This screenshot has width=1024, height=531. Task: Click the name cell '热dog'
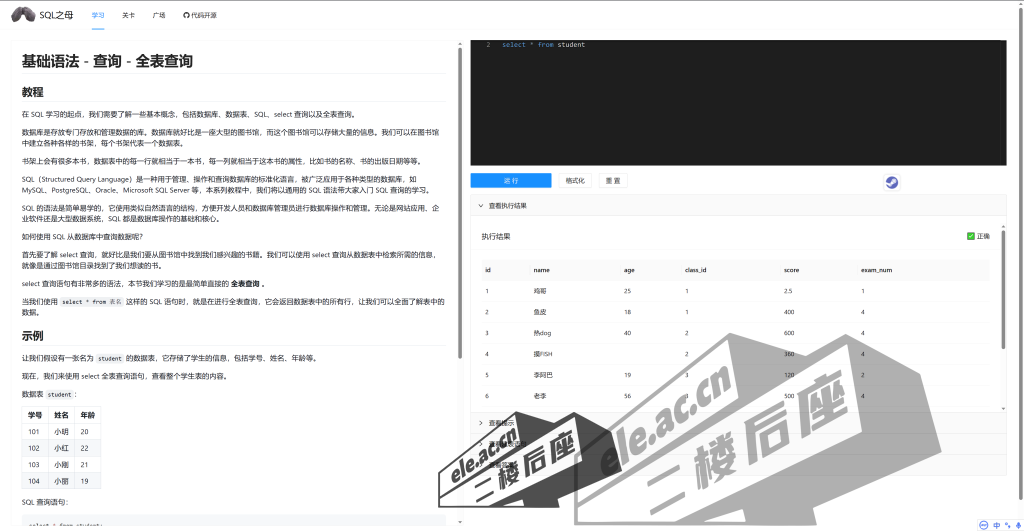coord(542,333)
